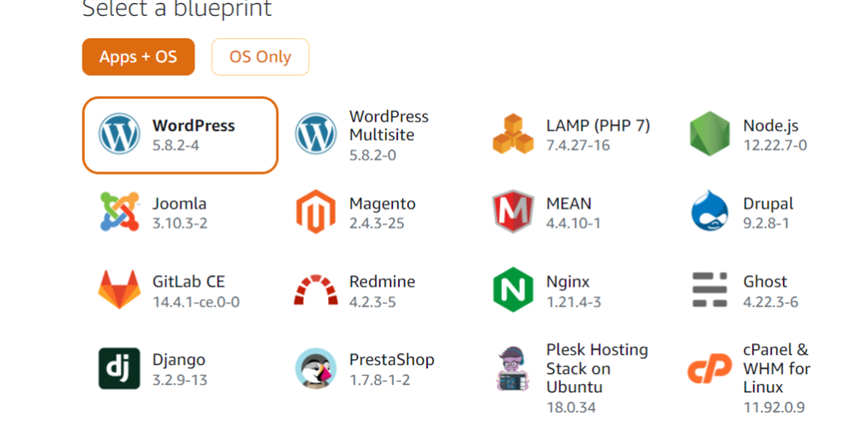
Task: Pick the Nginx blueprint label
Action: [568, 282]
